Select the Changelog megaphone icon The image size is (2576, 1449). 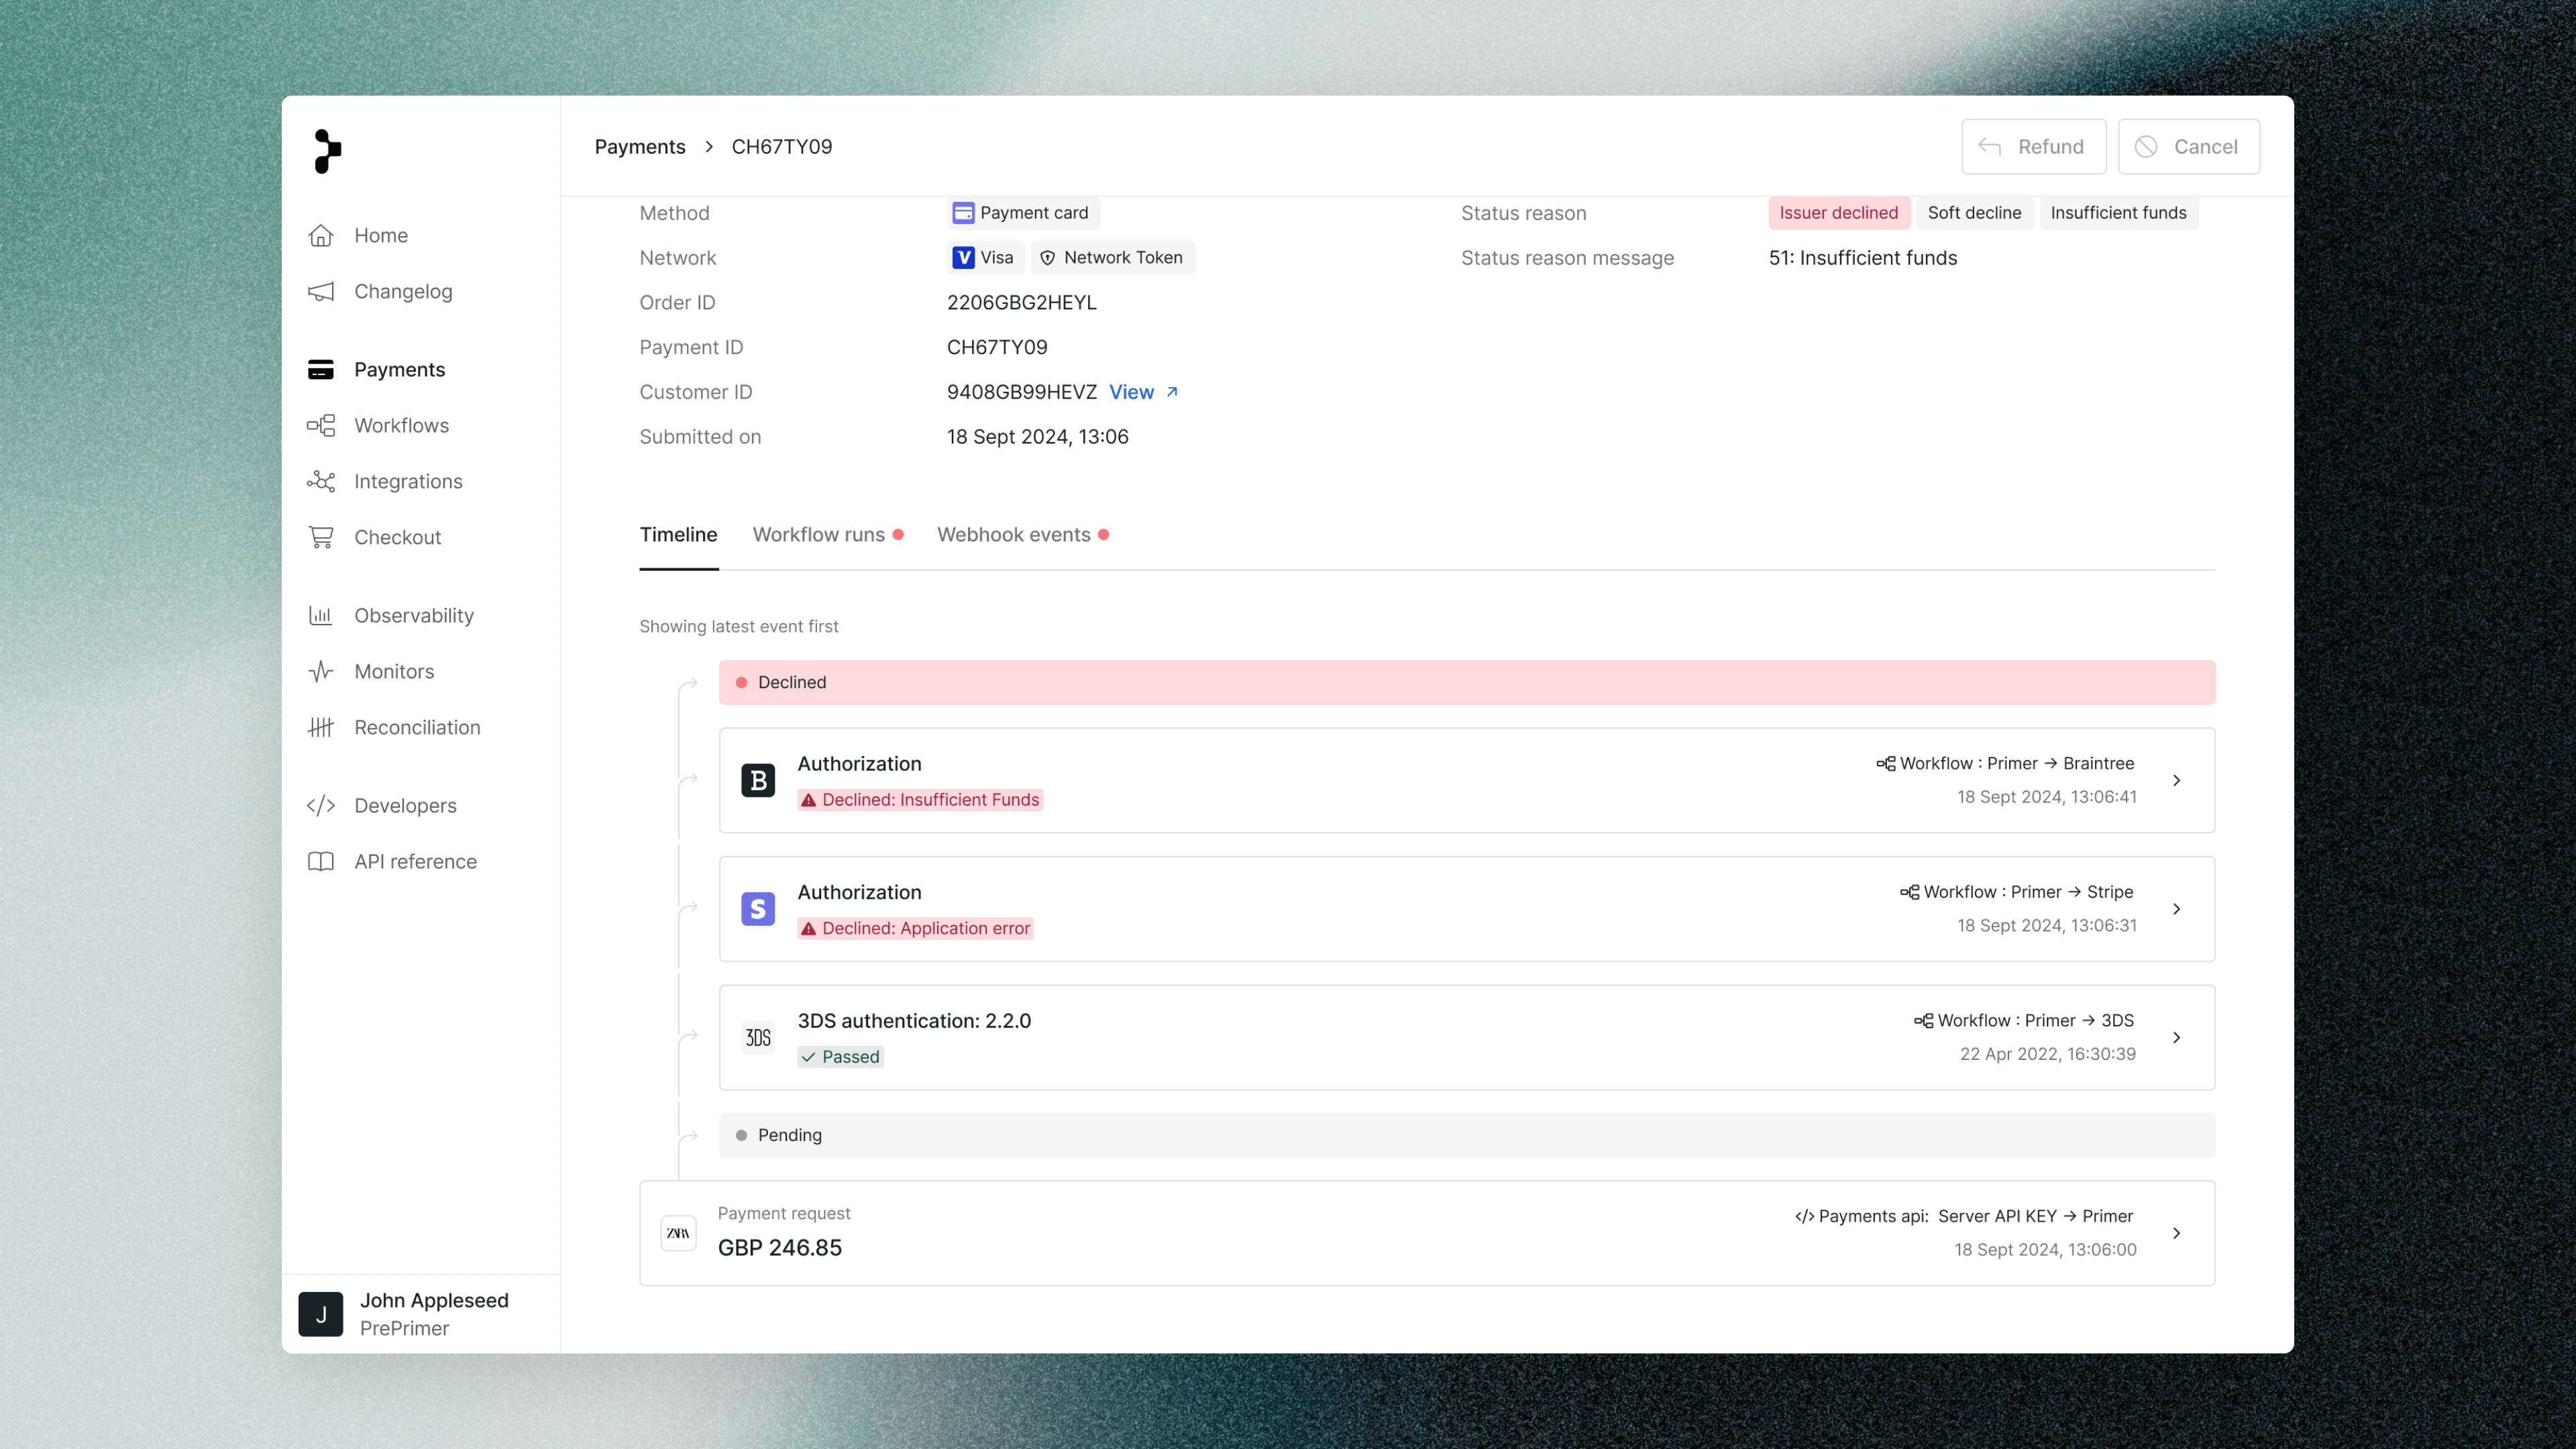click(320, 292)
